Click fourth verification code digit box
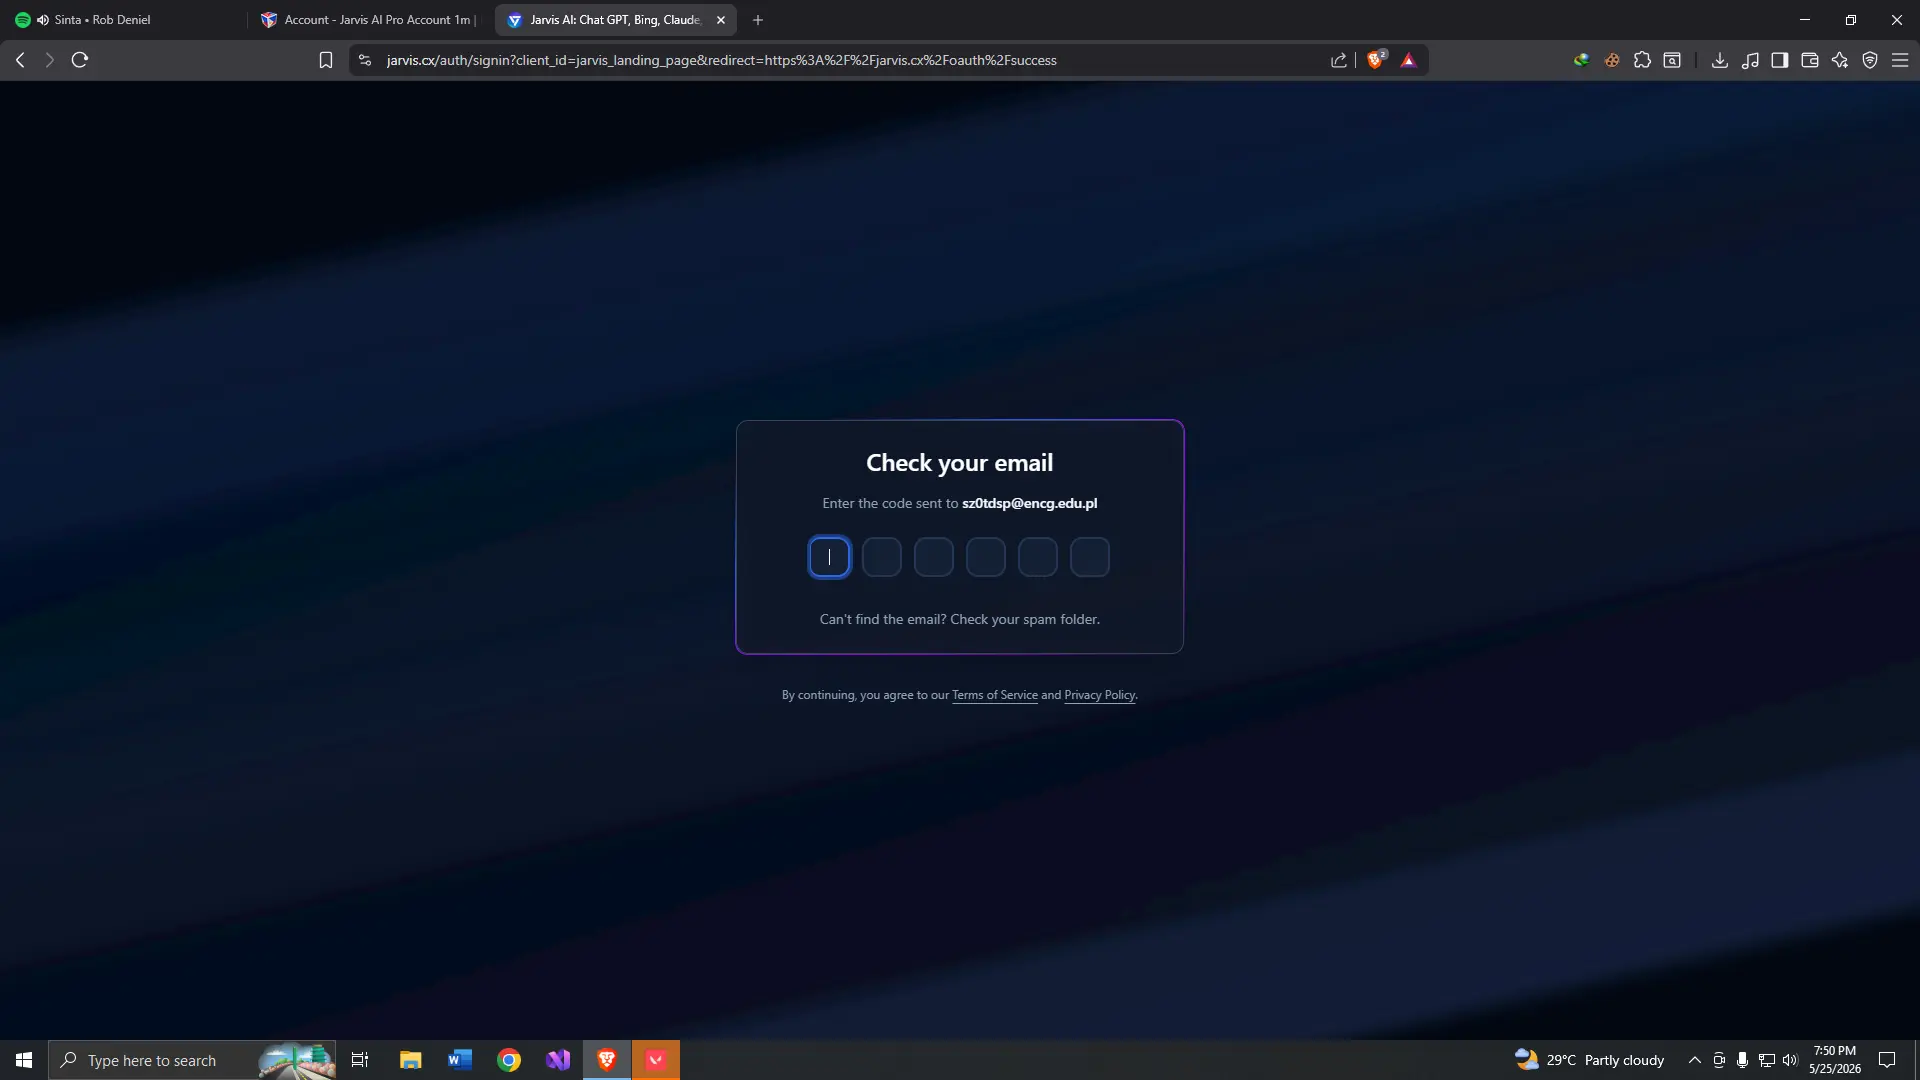 pos(985,557)
